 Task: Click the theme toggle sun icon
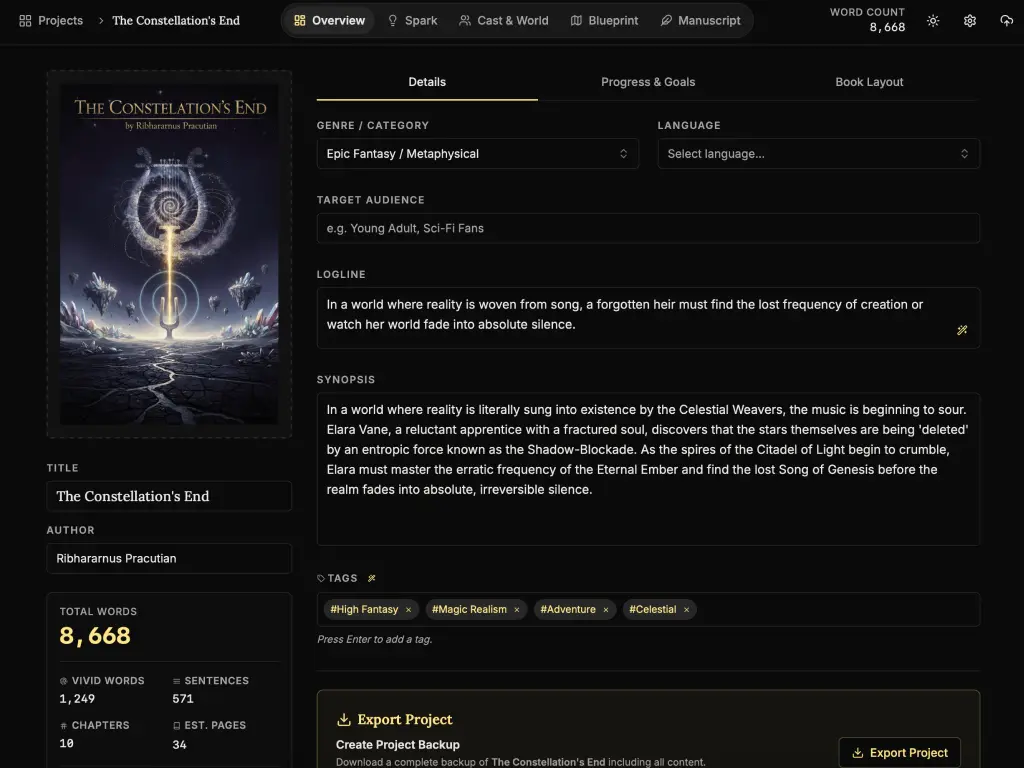[x=933, y=20]
